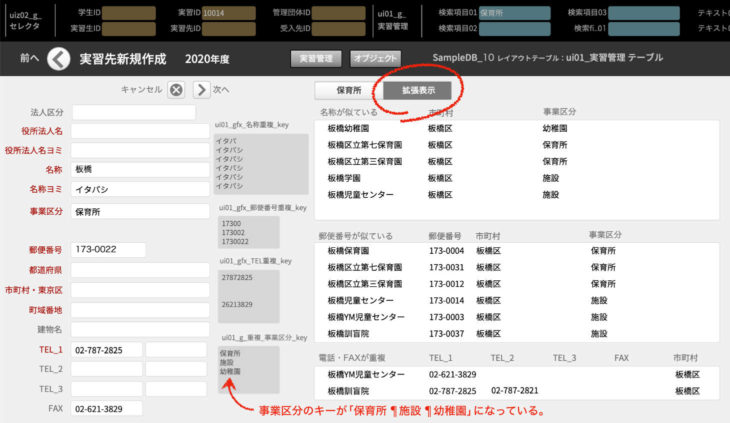Choose 板橋保育園 in postal code matches

pos(355,251)
